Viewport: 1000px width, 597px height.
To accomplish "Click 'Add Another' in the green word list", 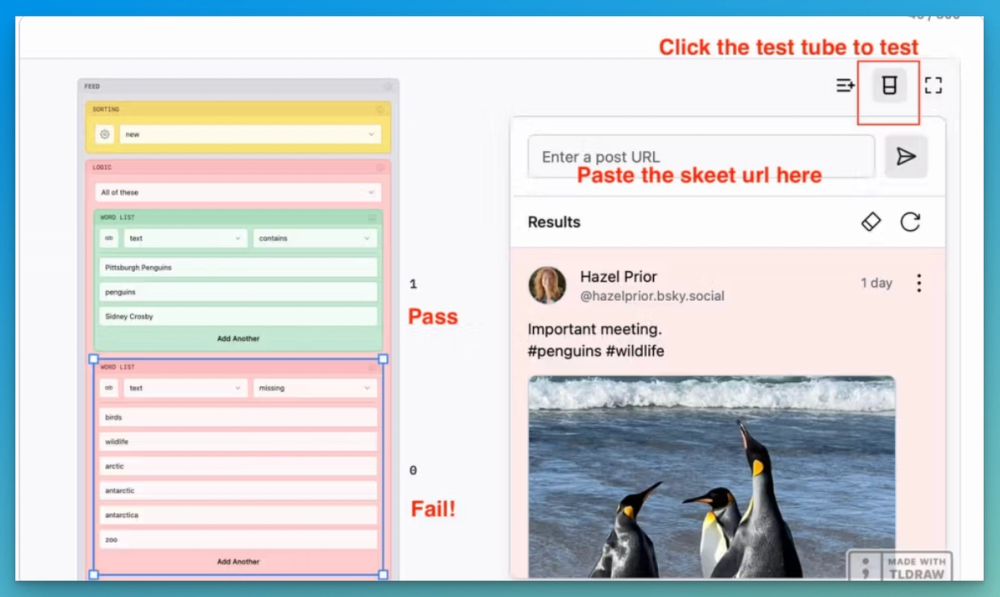I will (238, 339).
